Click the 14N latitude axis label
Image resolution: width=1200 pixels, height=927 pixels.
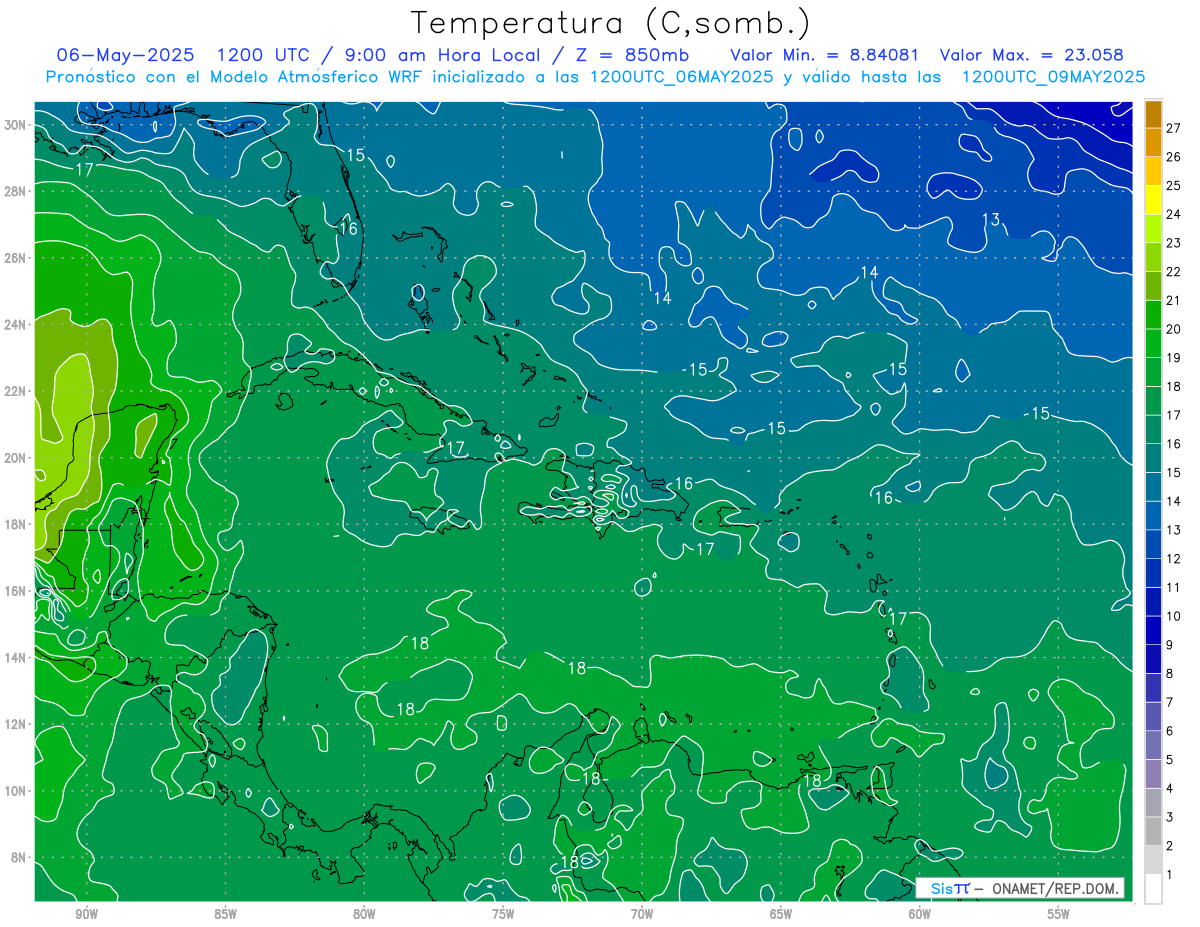(x=16, y=658)
